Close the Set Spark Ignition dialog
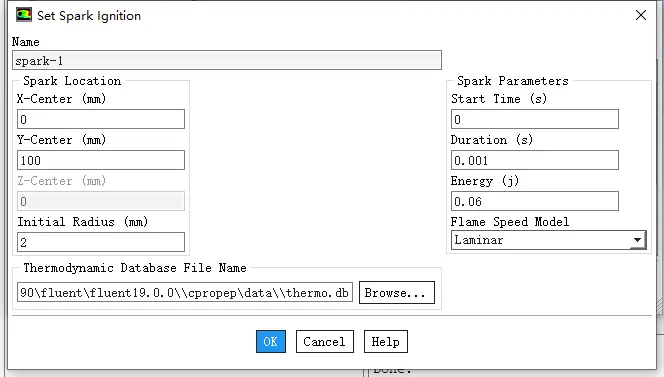 point(641,15)
